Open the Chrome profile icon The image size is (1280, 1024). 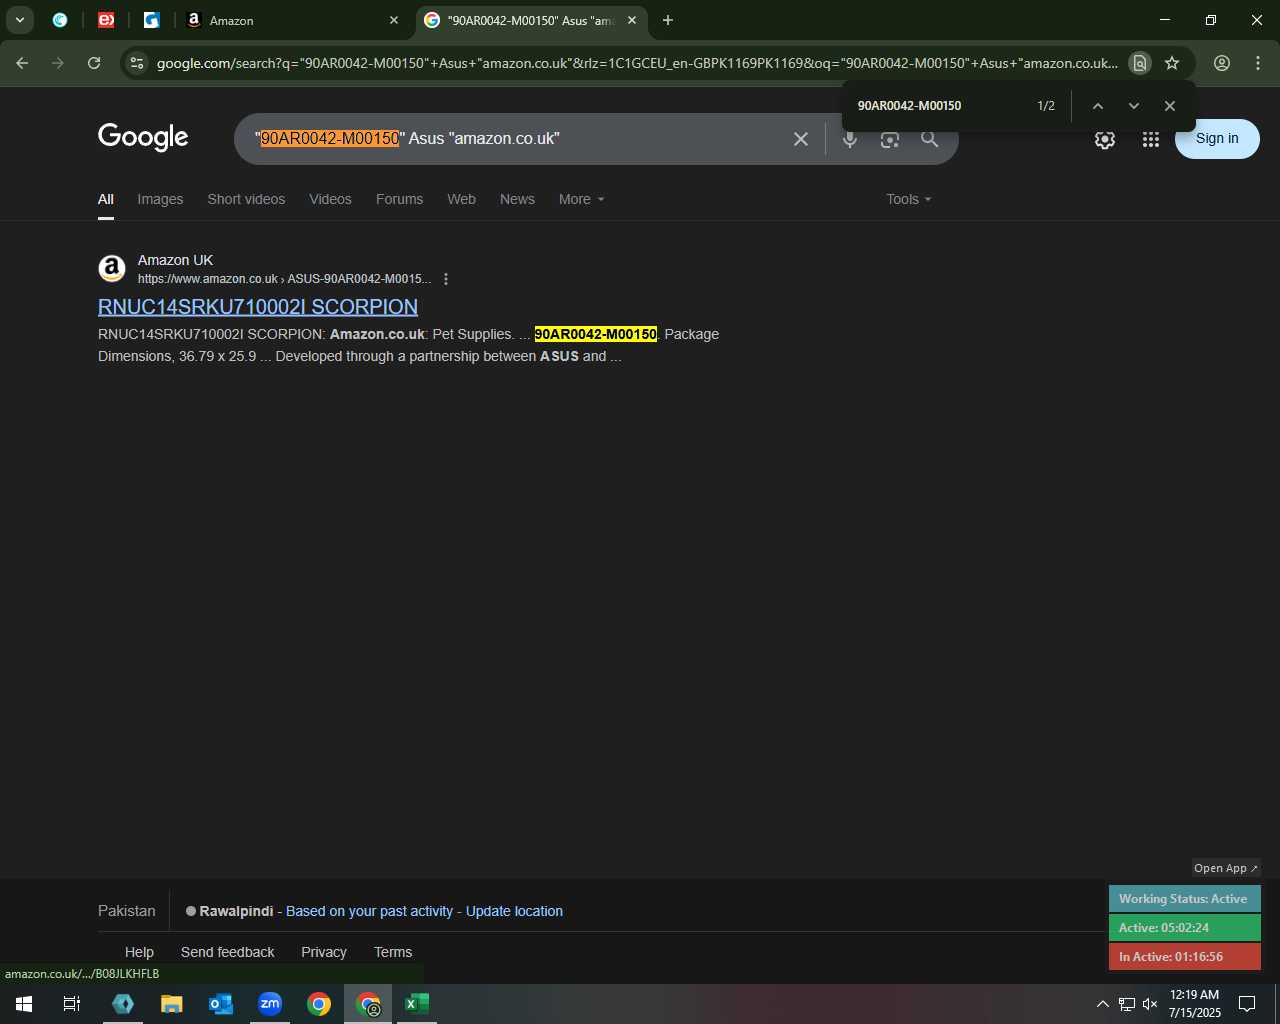pyautogui.click(x=1222, y=63)
